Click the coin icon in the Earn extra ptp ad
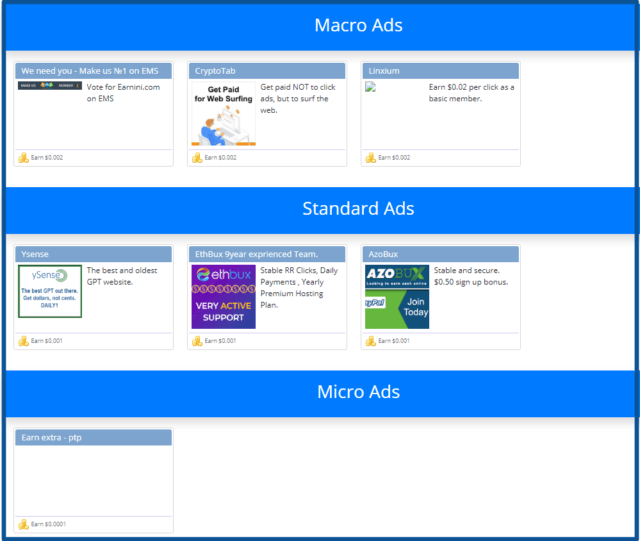Viewport: 640px width, 541px height. [x=23, y=524]
